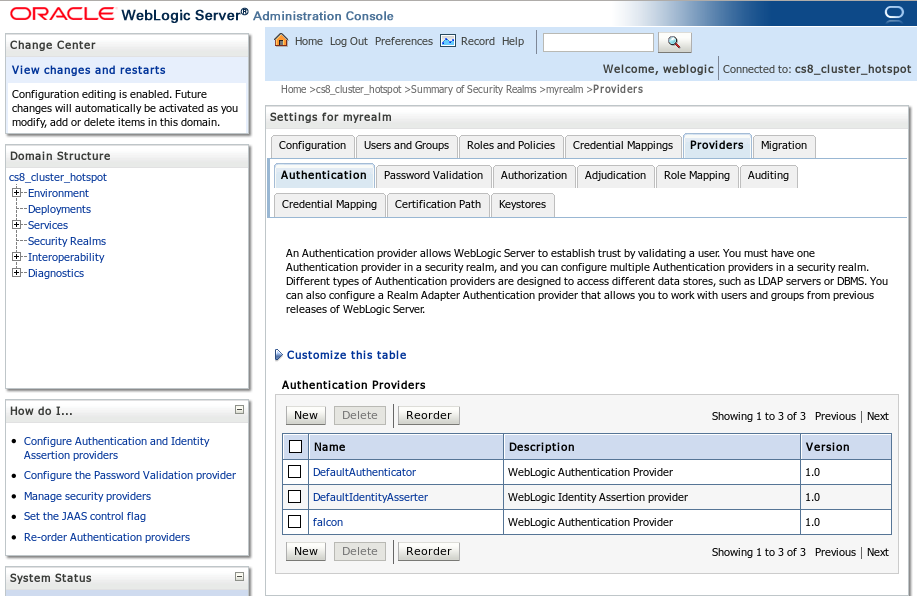The image size is (917, 596).
Task: Click in the search input field
Action: [598, 42]
